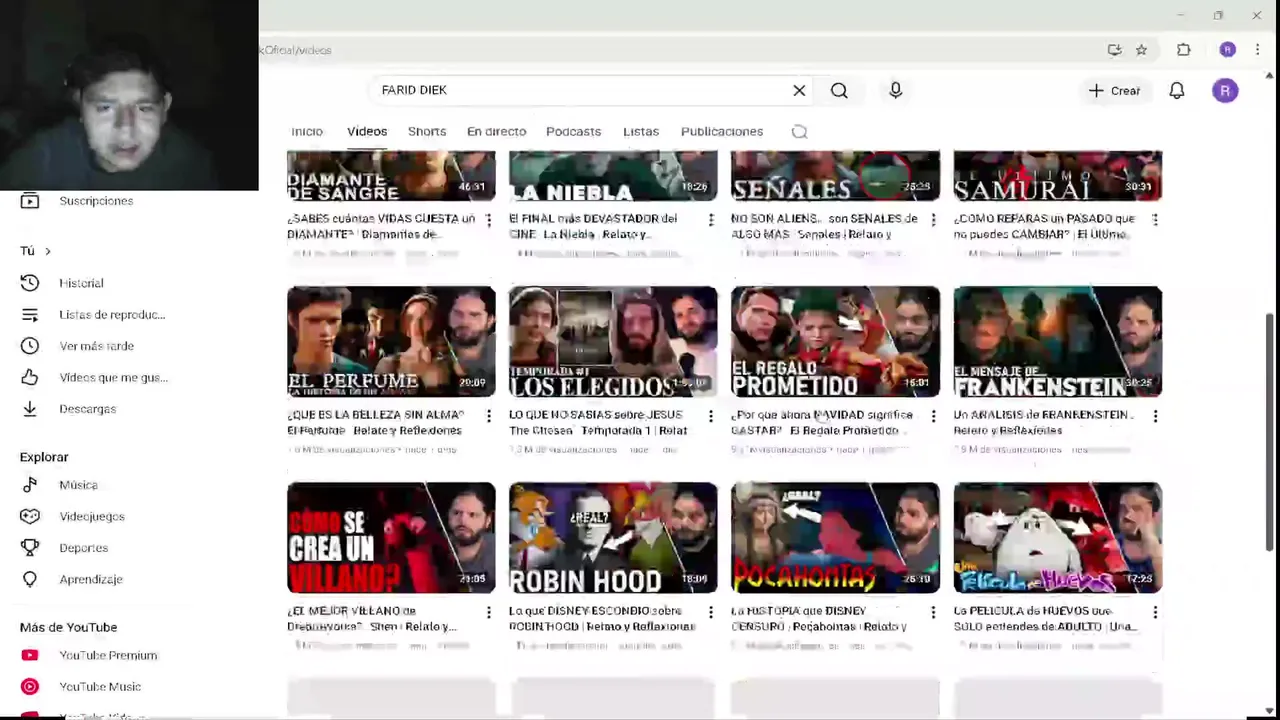The height and width of the screenshot is (720, 1280).
Task: Open Suscripciones in sidebar
Action: pyautogui.click(x=95, y=201)
